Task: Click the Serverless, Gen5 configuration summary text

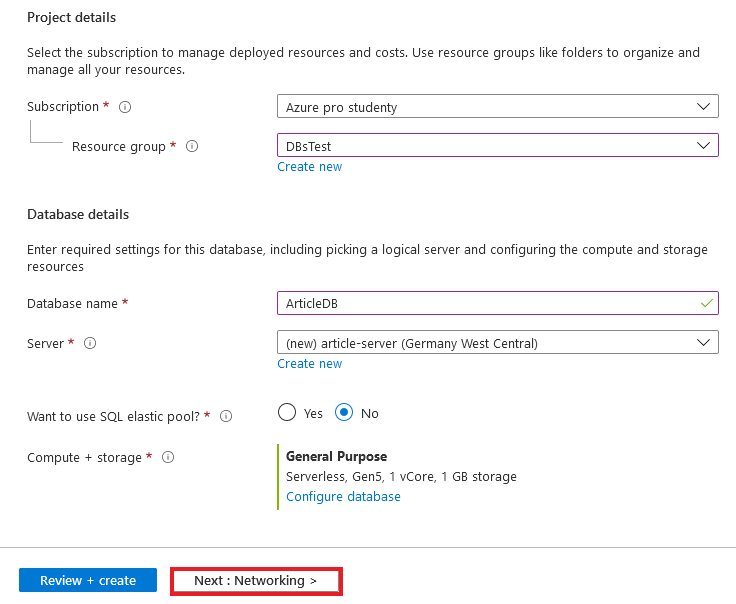Action: pyautogui.click(x=401, y=477)
